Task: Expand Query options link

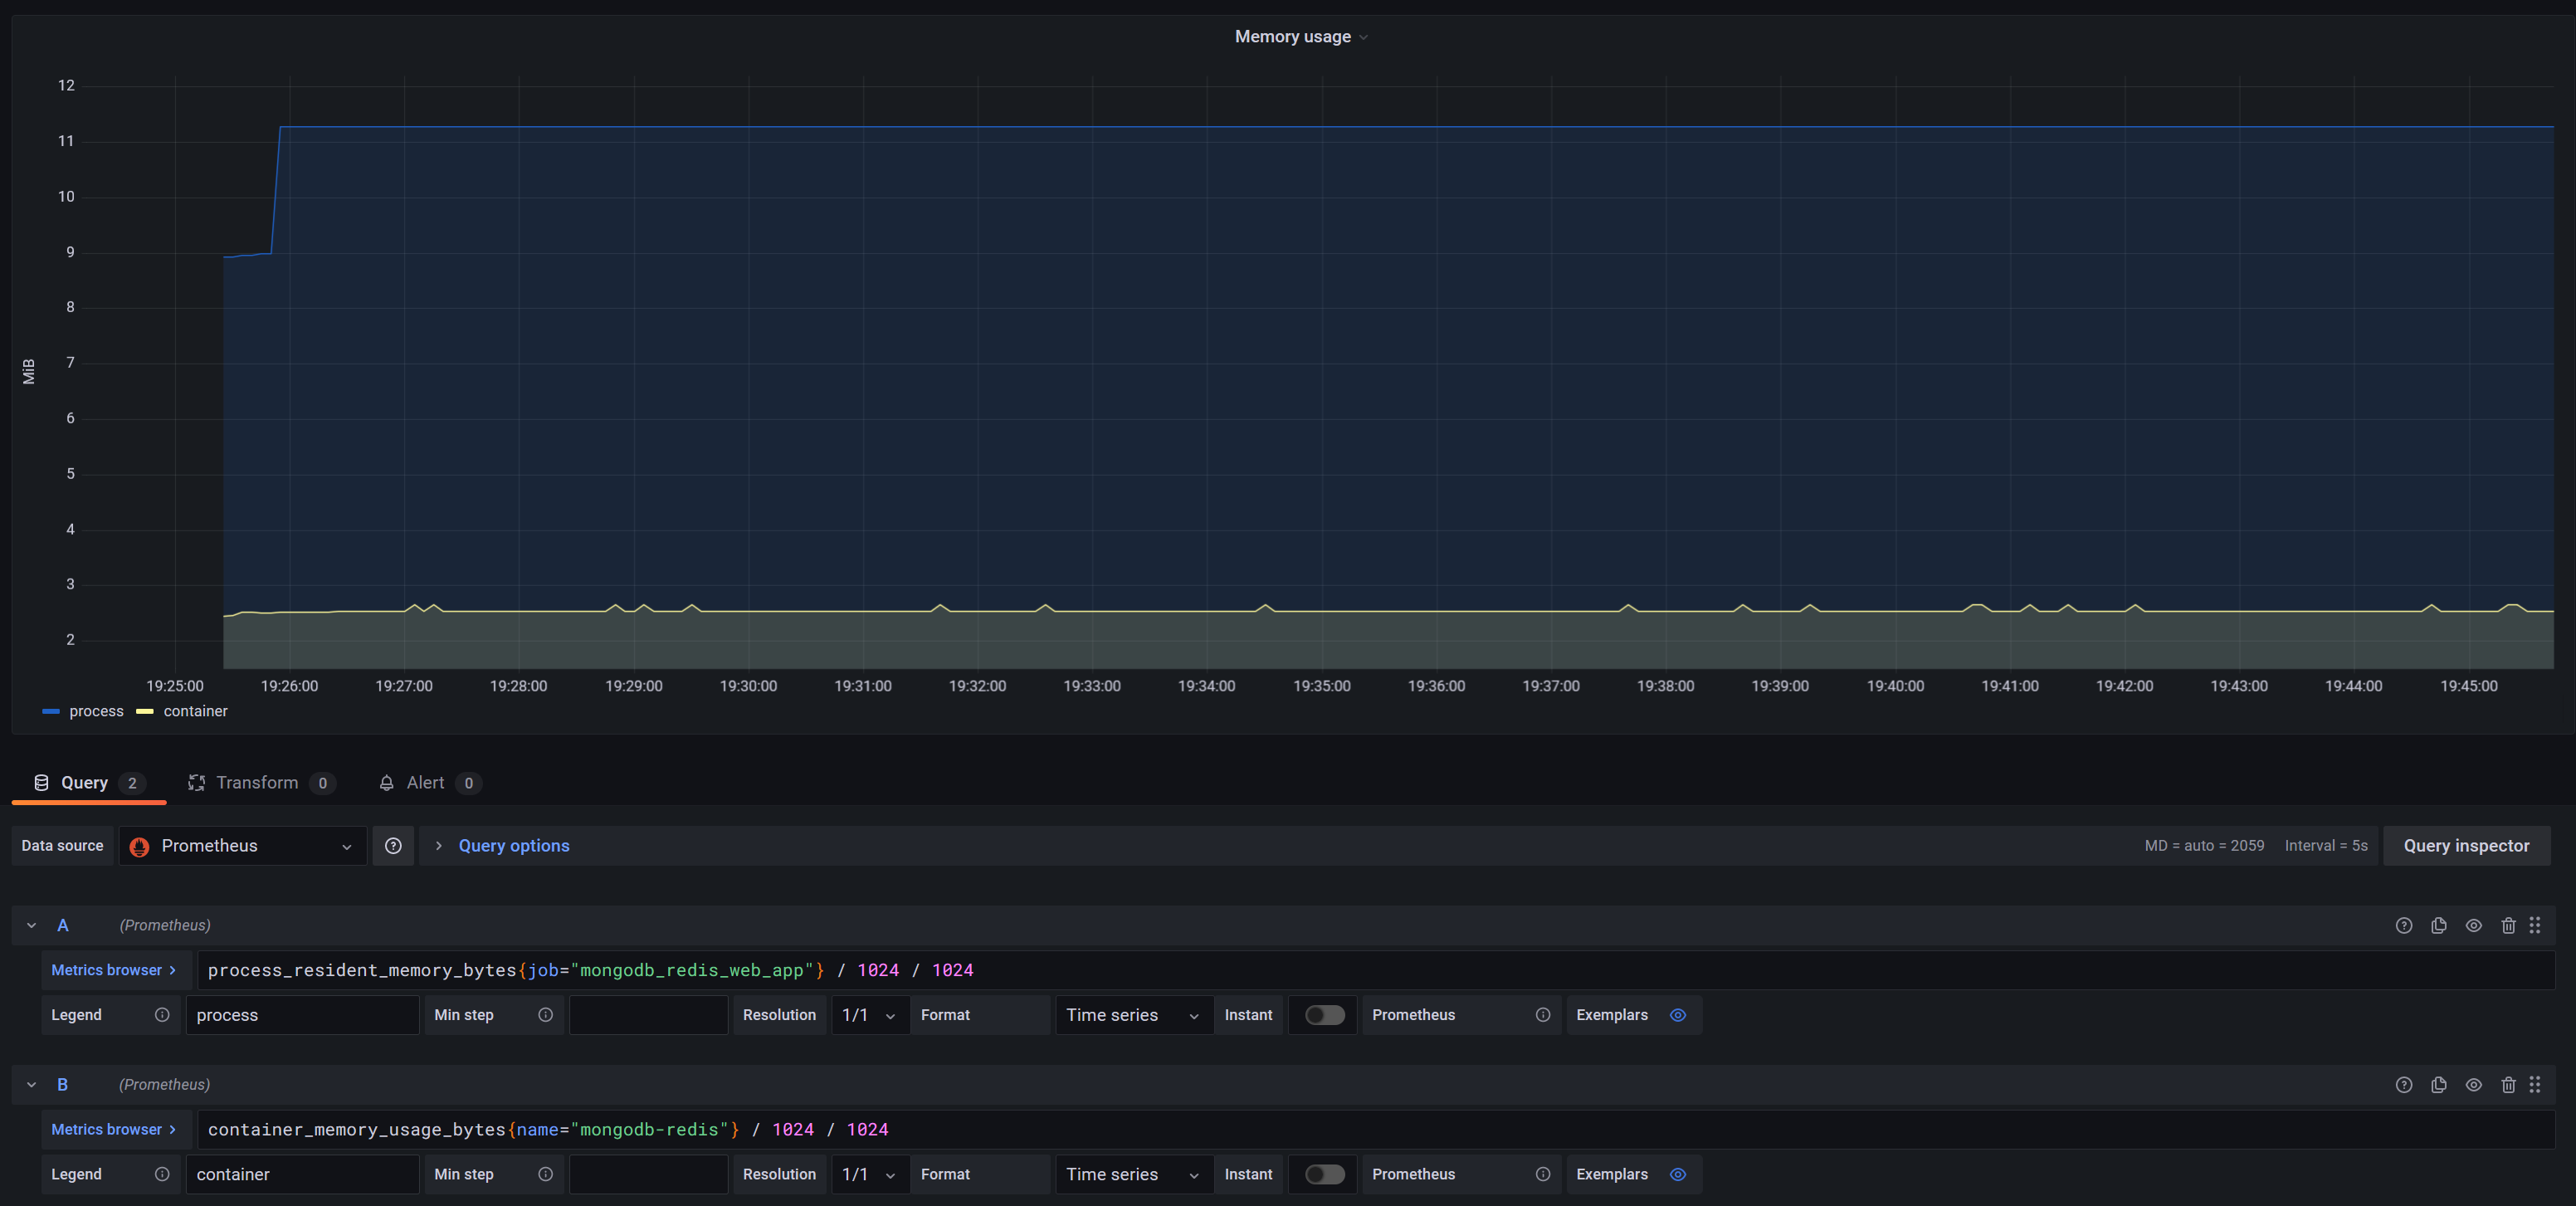Action: 513,846
